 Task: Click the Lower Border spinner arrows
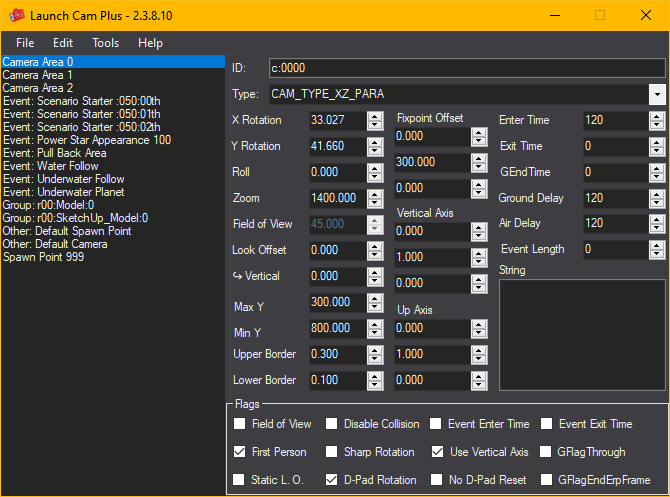click(x=375, y=380)
